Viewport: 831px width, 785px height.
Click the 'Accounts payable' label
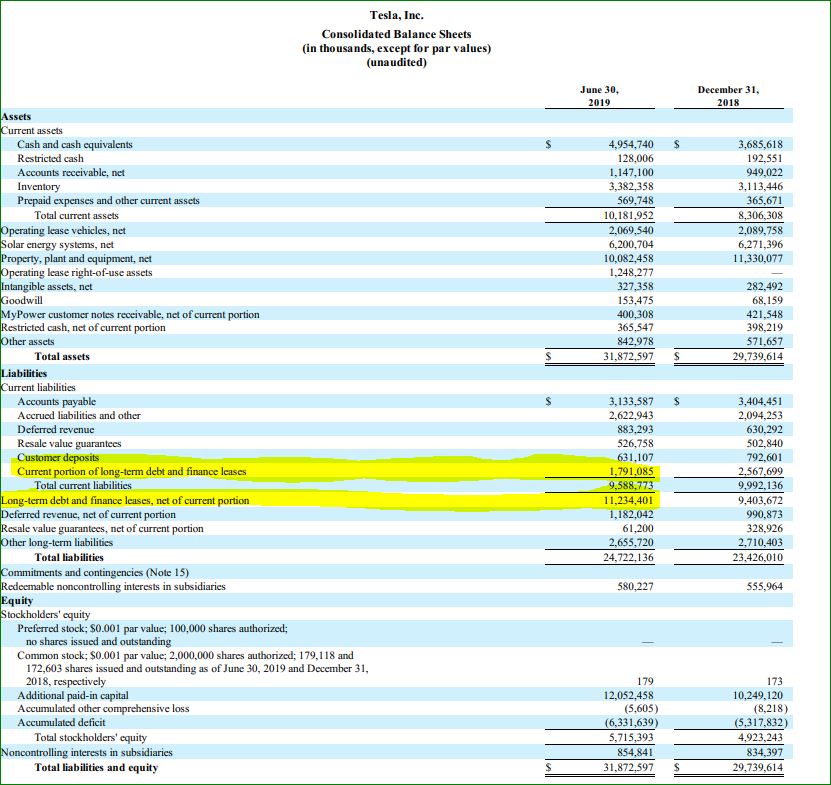[56, 401]
